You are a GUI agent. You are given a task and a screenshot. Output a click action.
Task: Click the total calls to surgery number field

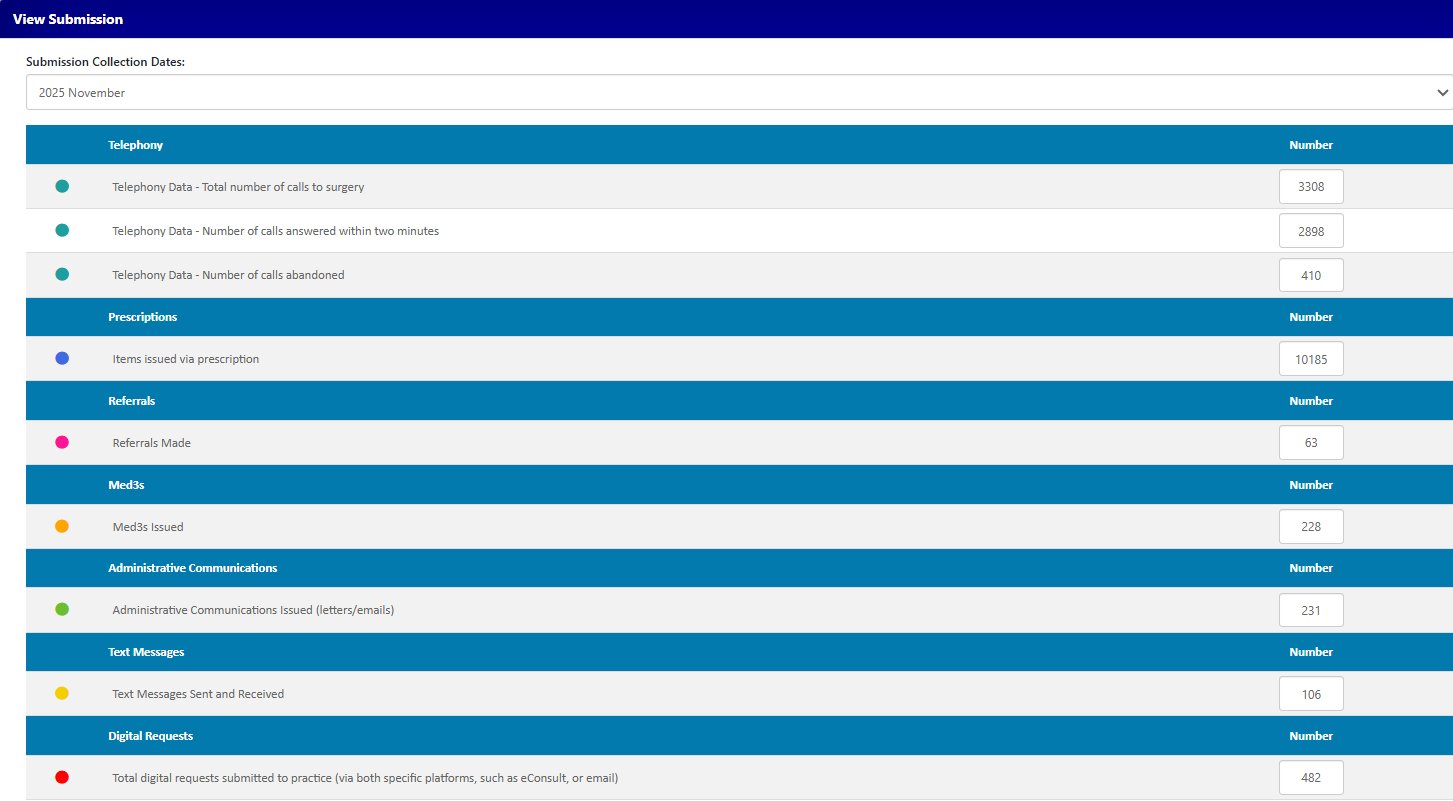[1310, 187]
